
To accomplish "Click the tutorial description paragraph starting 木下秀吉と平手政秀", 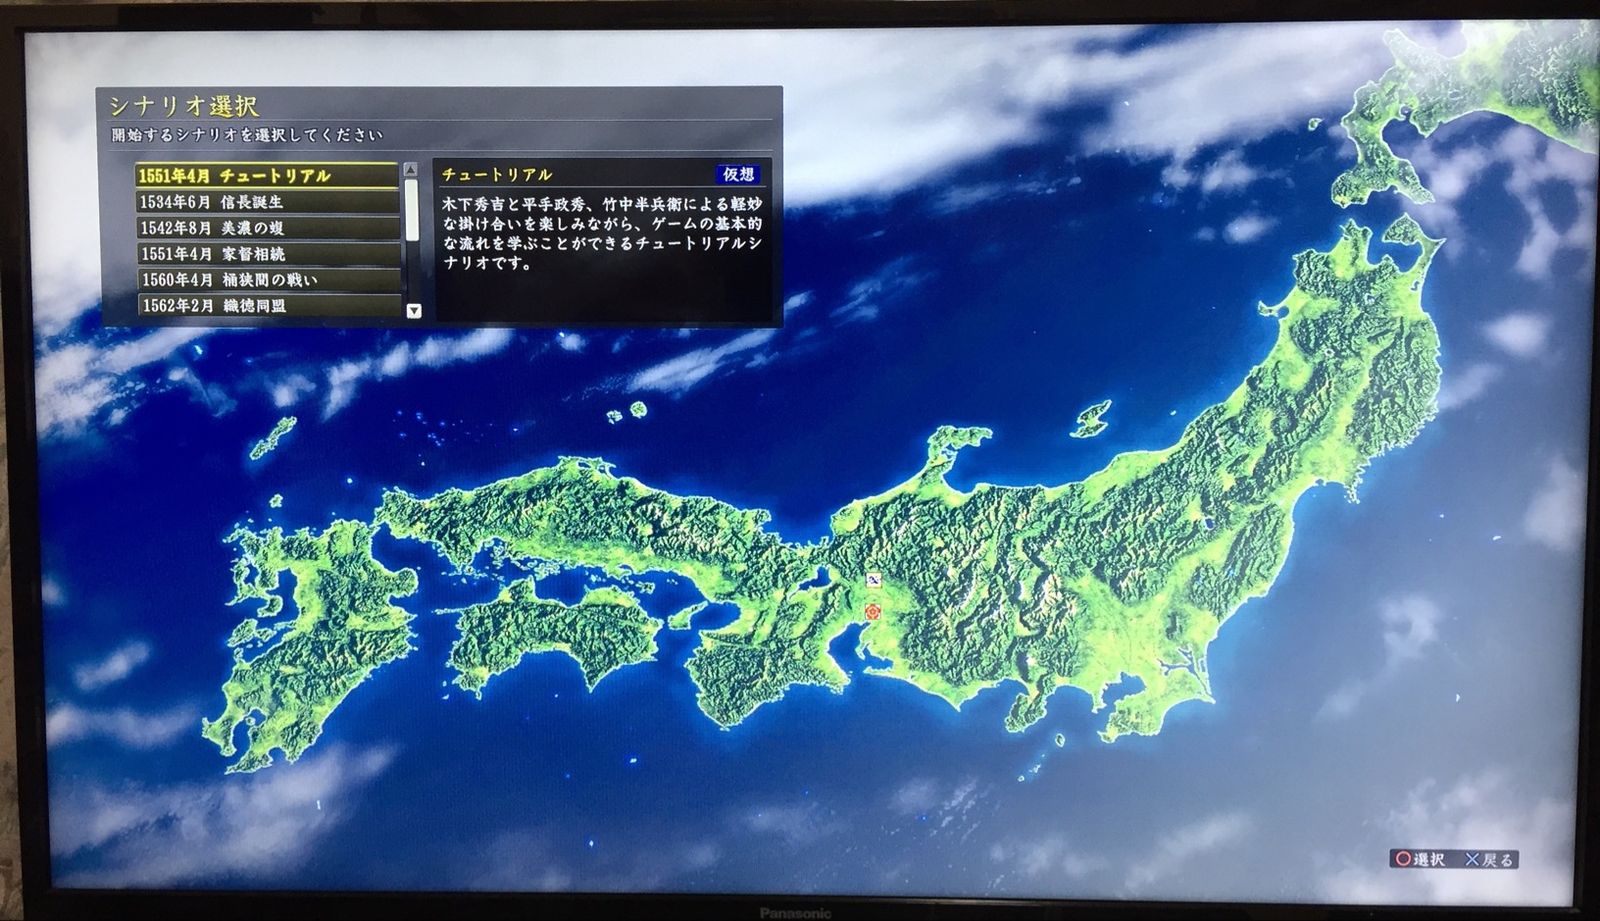I will pos(602,233).
